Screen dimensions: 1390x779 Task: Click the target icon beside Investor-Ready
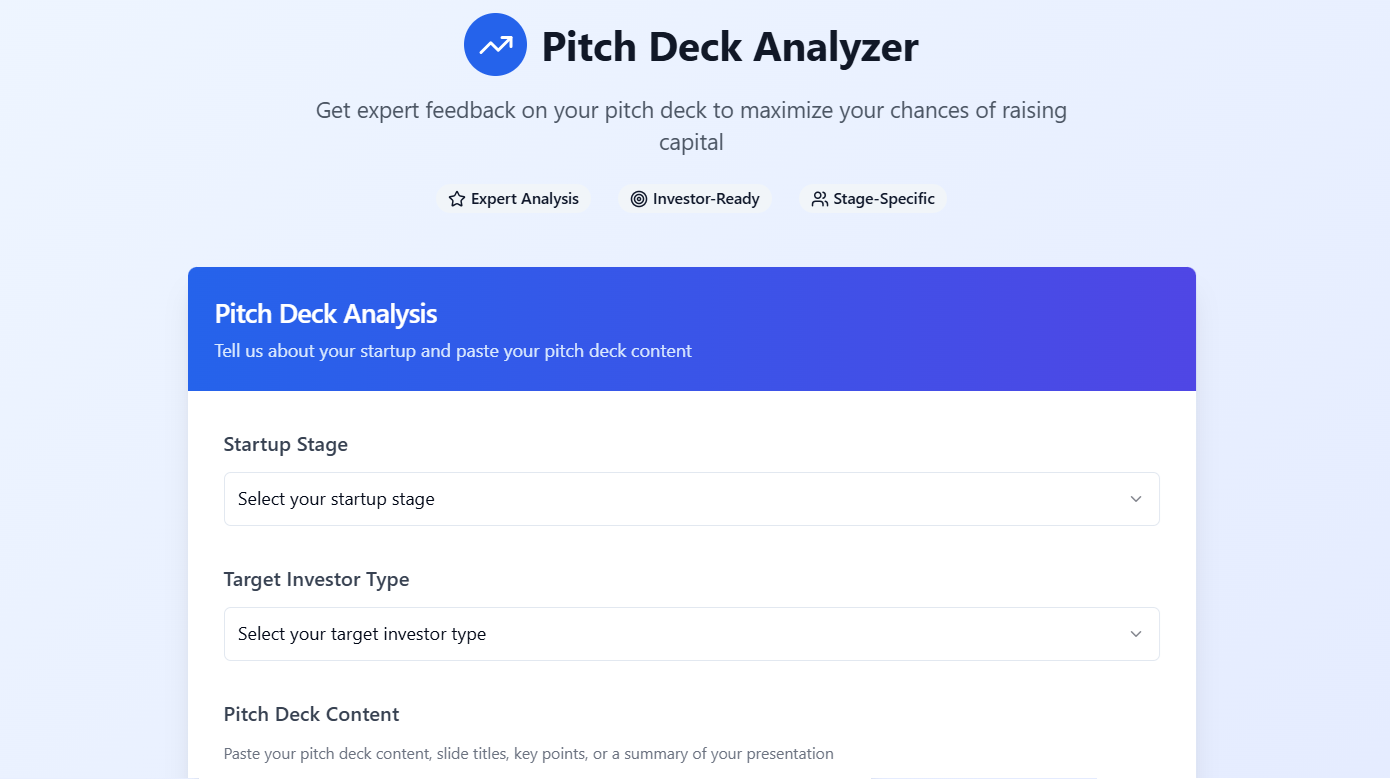(639, 199)
